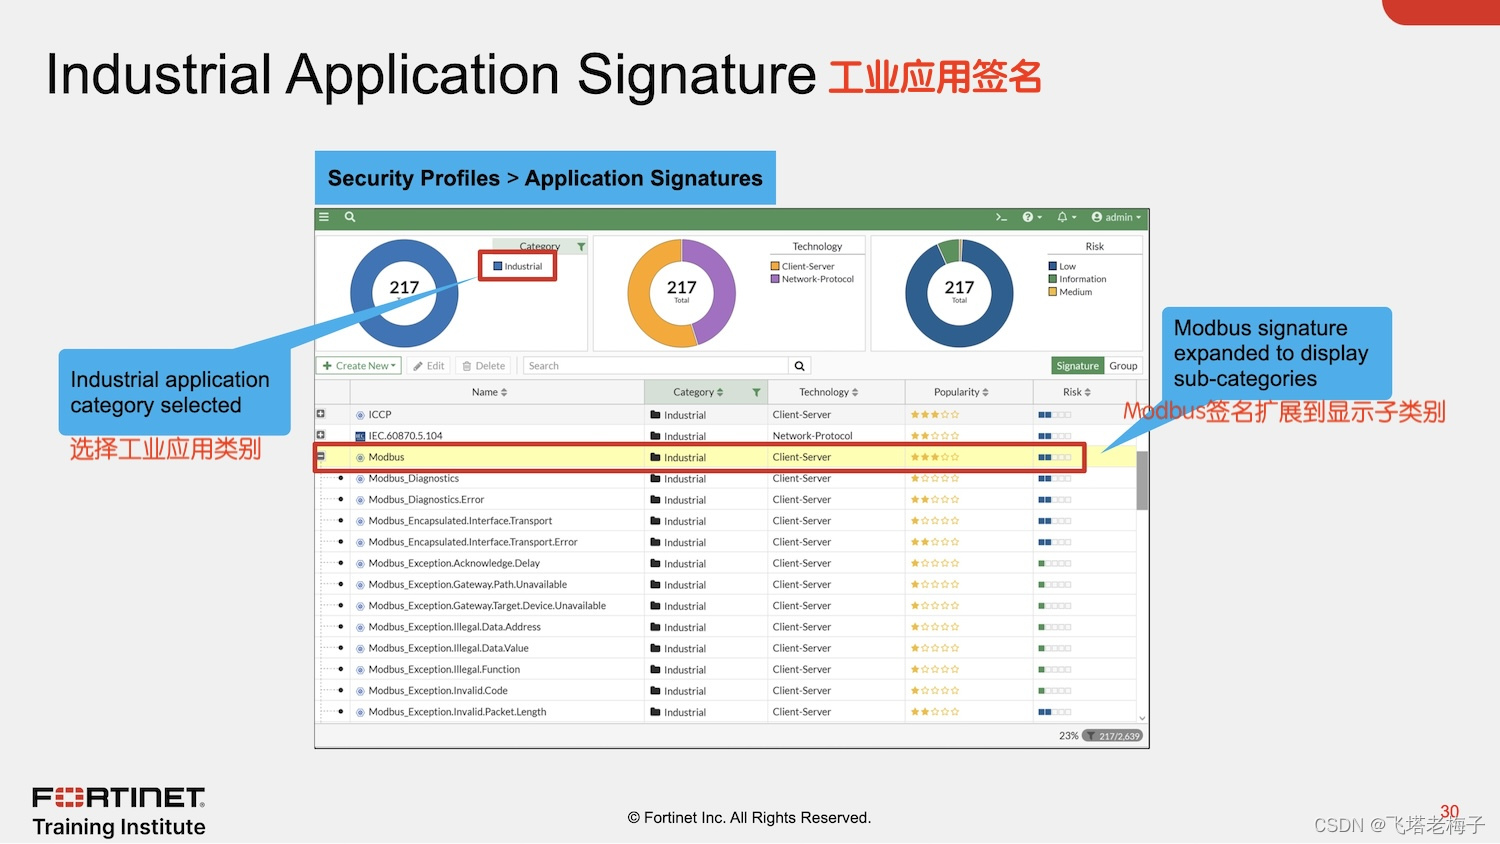Image resolution: width=1500 pixels, height=844 pixels.
Task: Click the Industrial legend color swatch
Action: [x=498, y=266]
